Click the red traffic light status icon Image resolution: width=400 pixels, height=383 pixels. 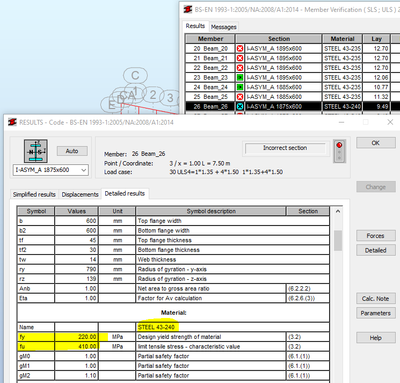(x=339, y=151)
